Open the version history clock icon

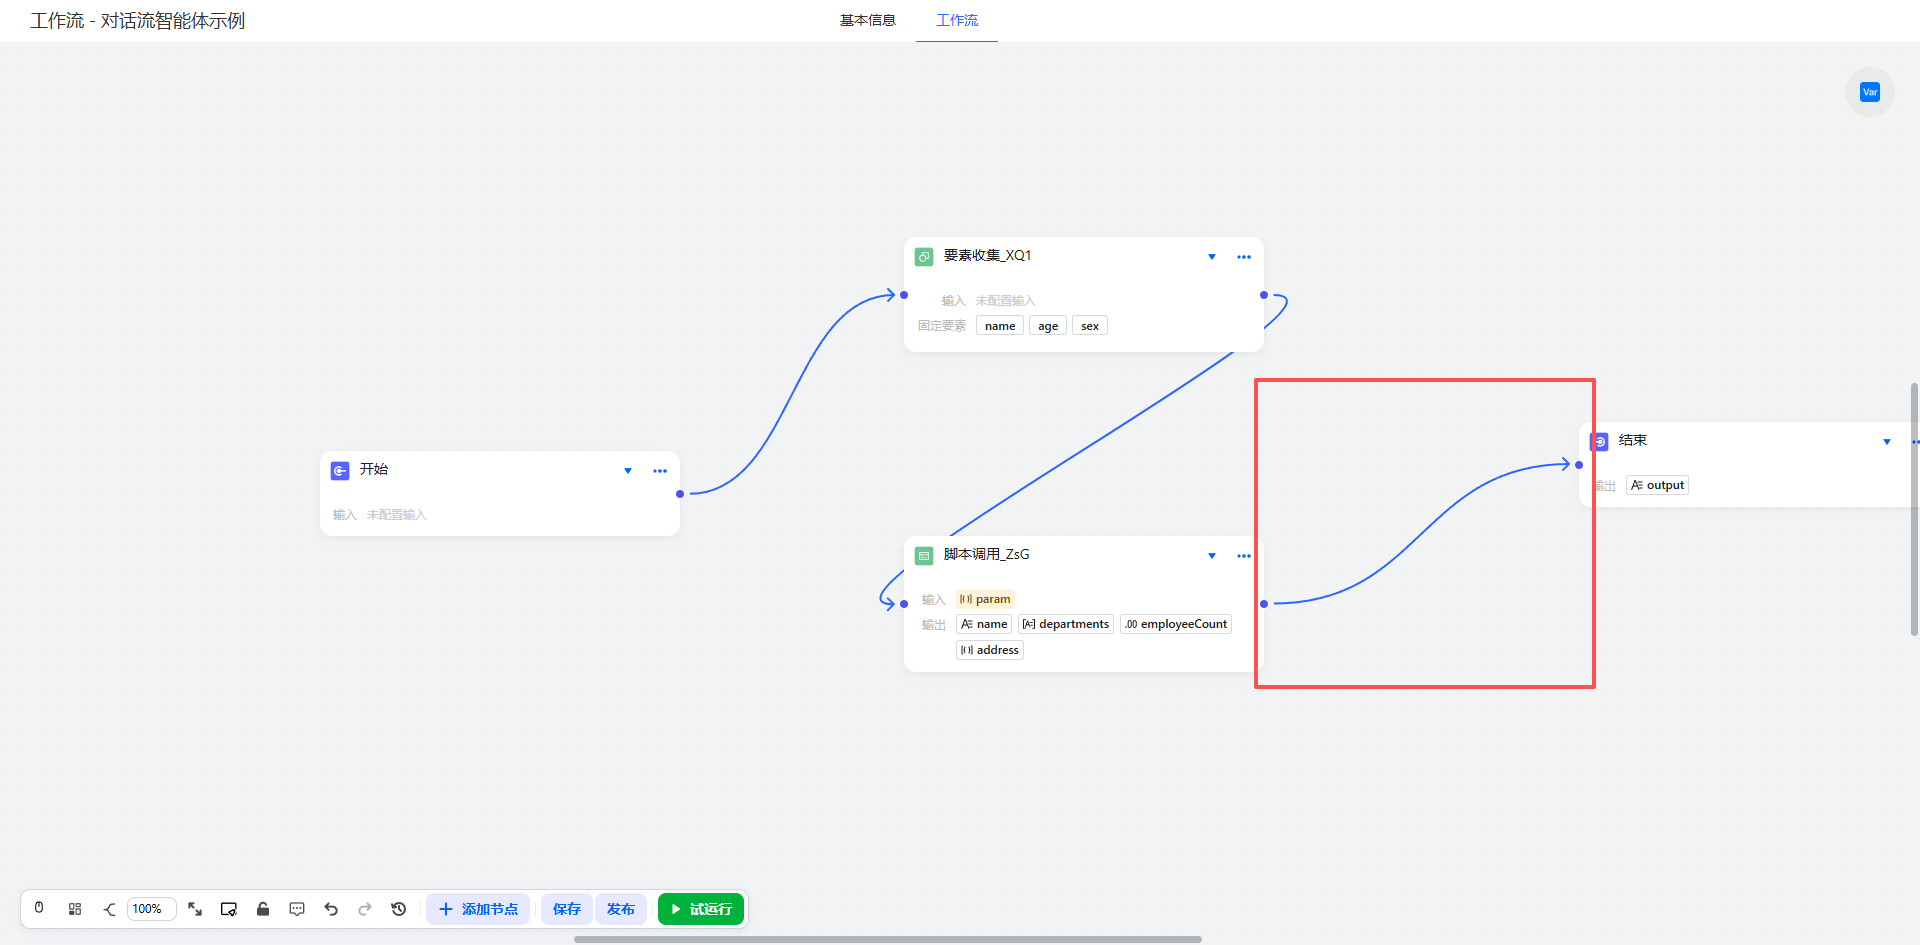coord(399,909)
